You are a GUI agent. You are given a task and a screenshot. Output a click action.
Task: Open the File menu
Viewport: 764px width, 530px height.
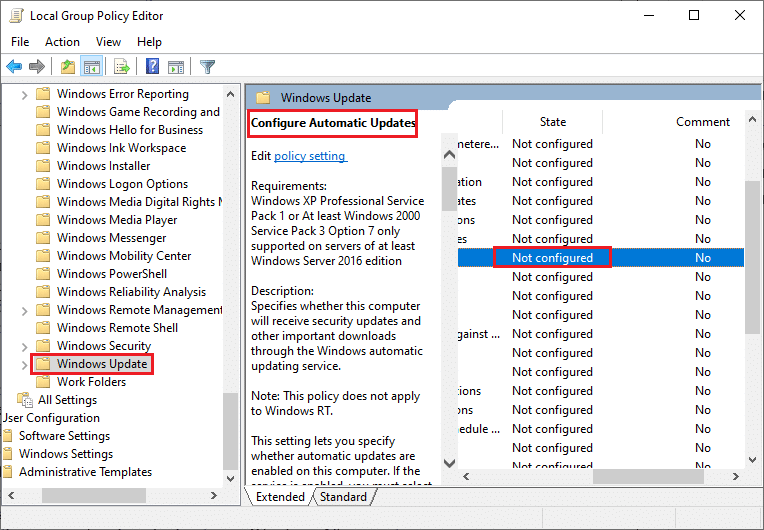click(x=20, y=42)
